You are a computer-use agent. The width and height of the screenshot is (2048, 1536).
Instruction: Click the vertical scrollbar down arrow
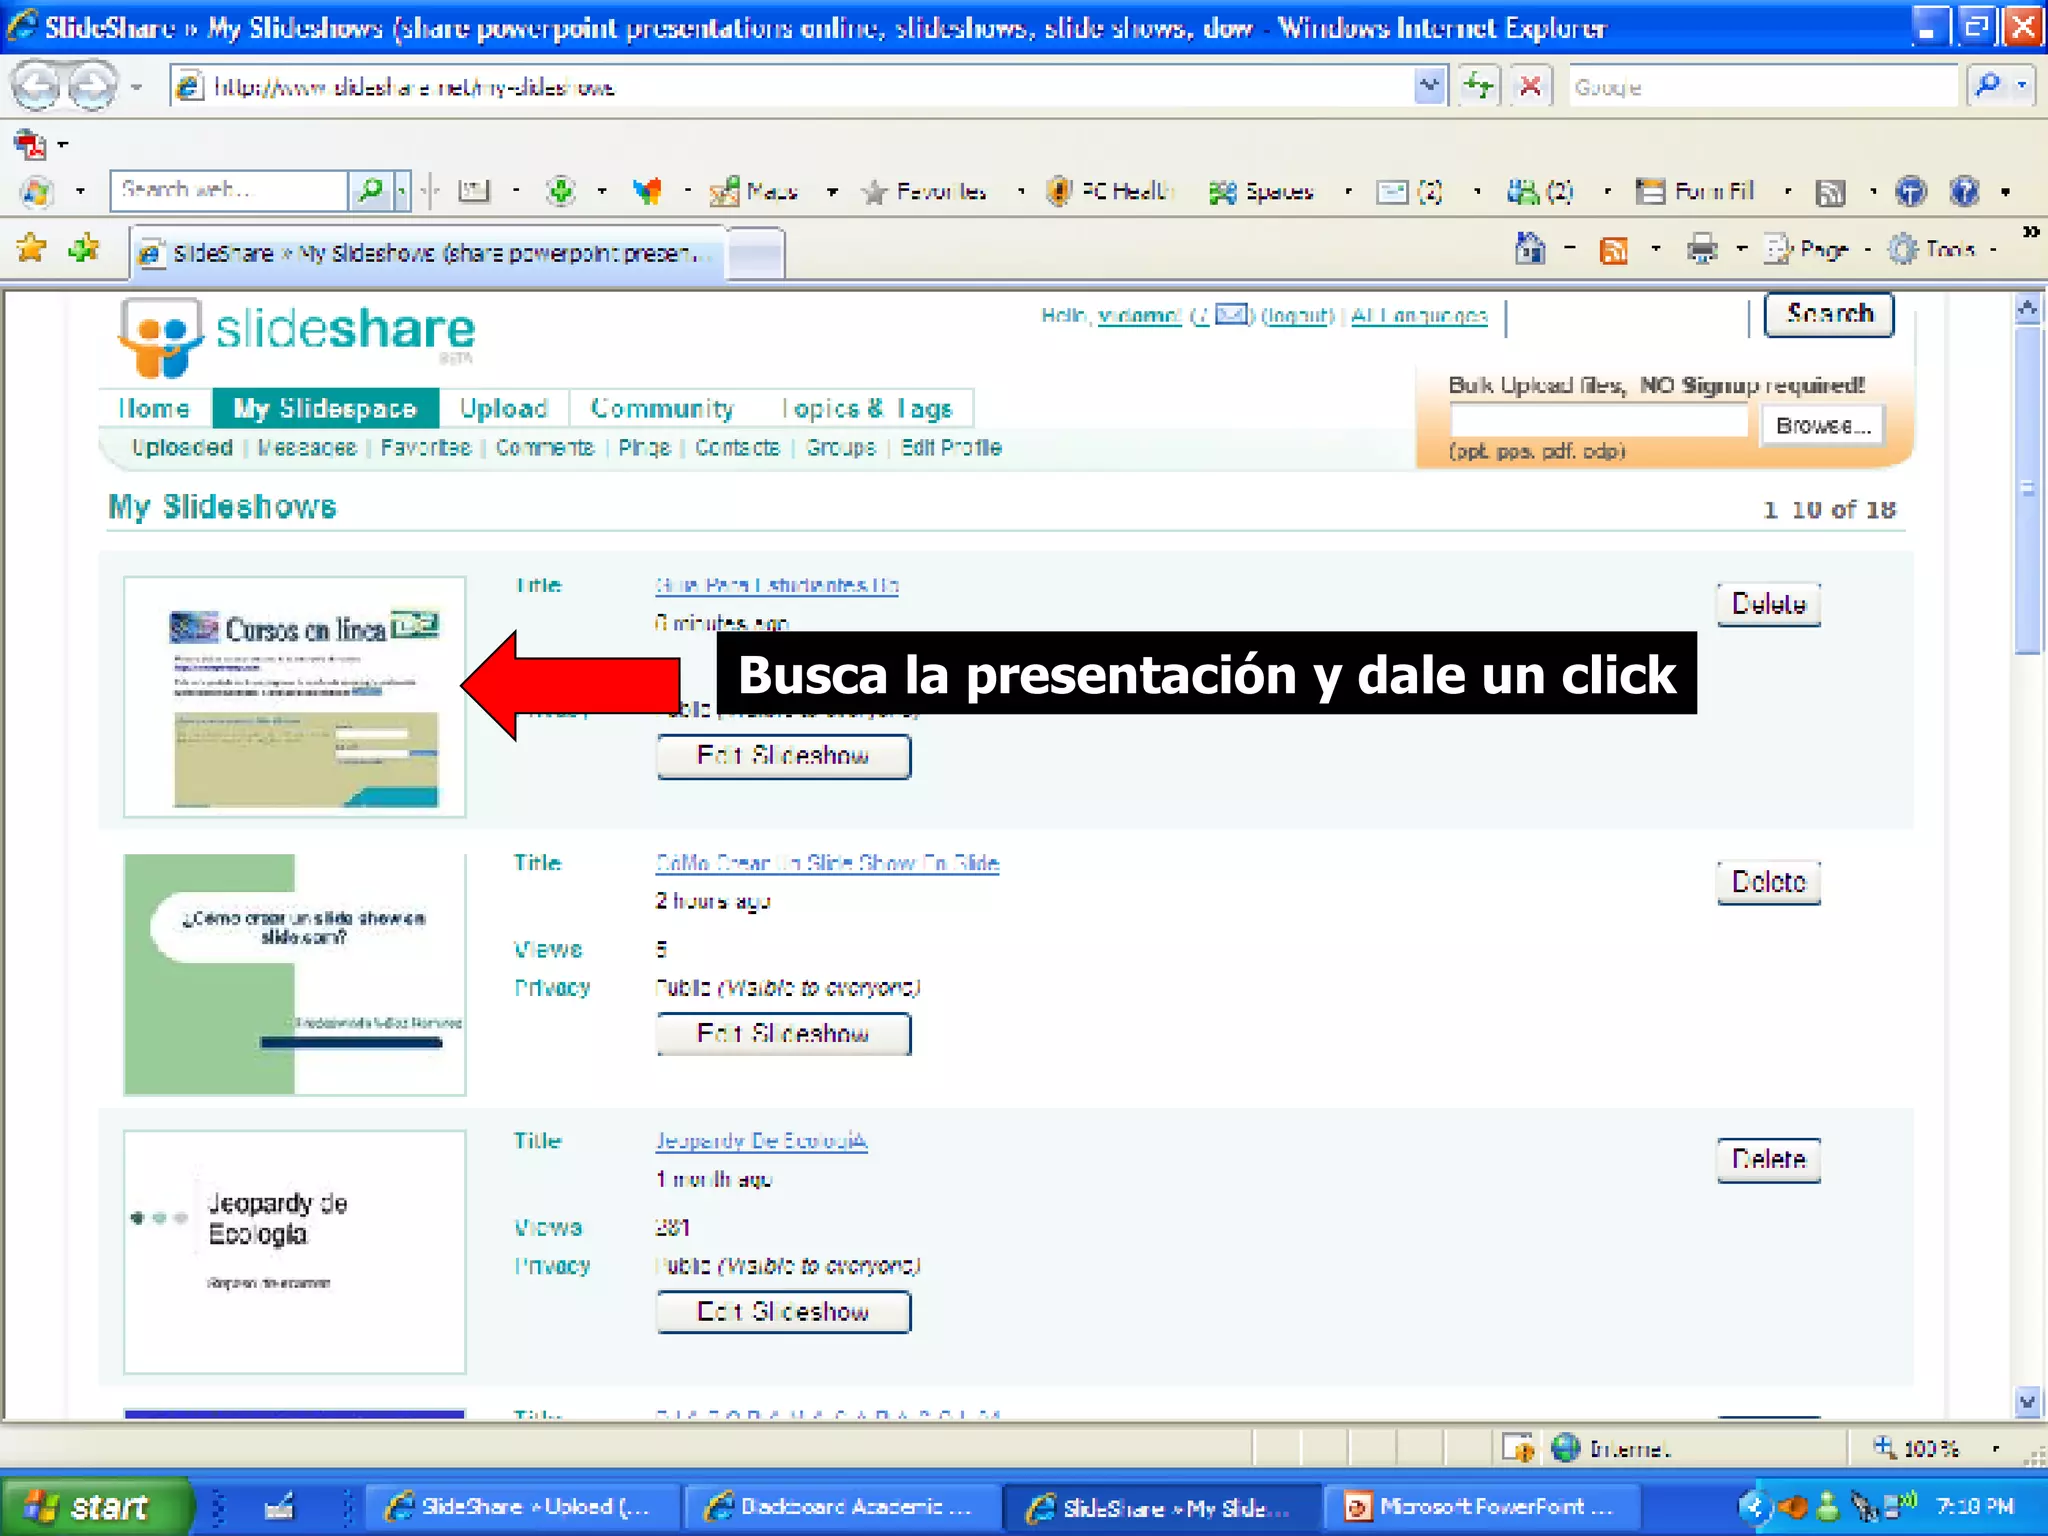click(x=2027, y=1402)
